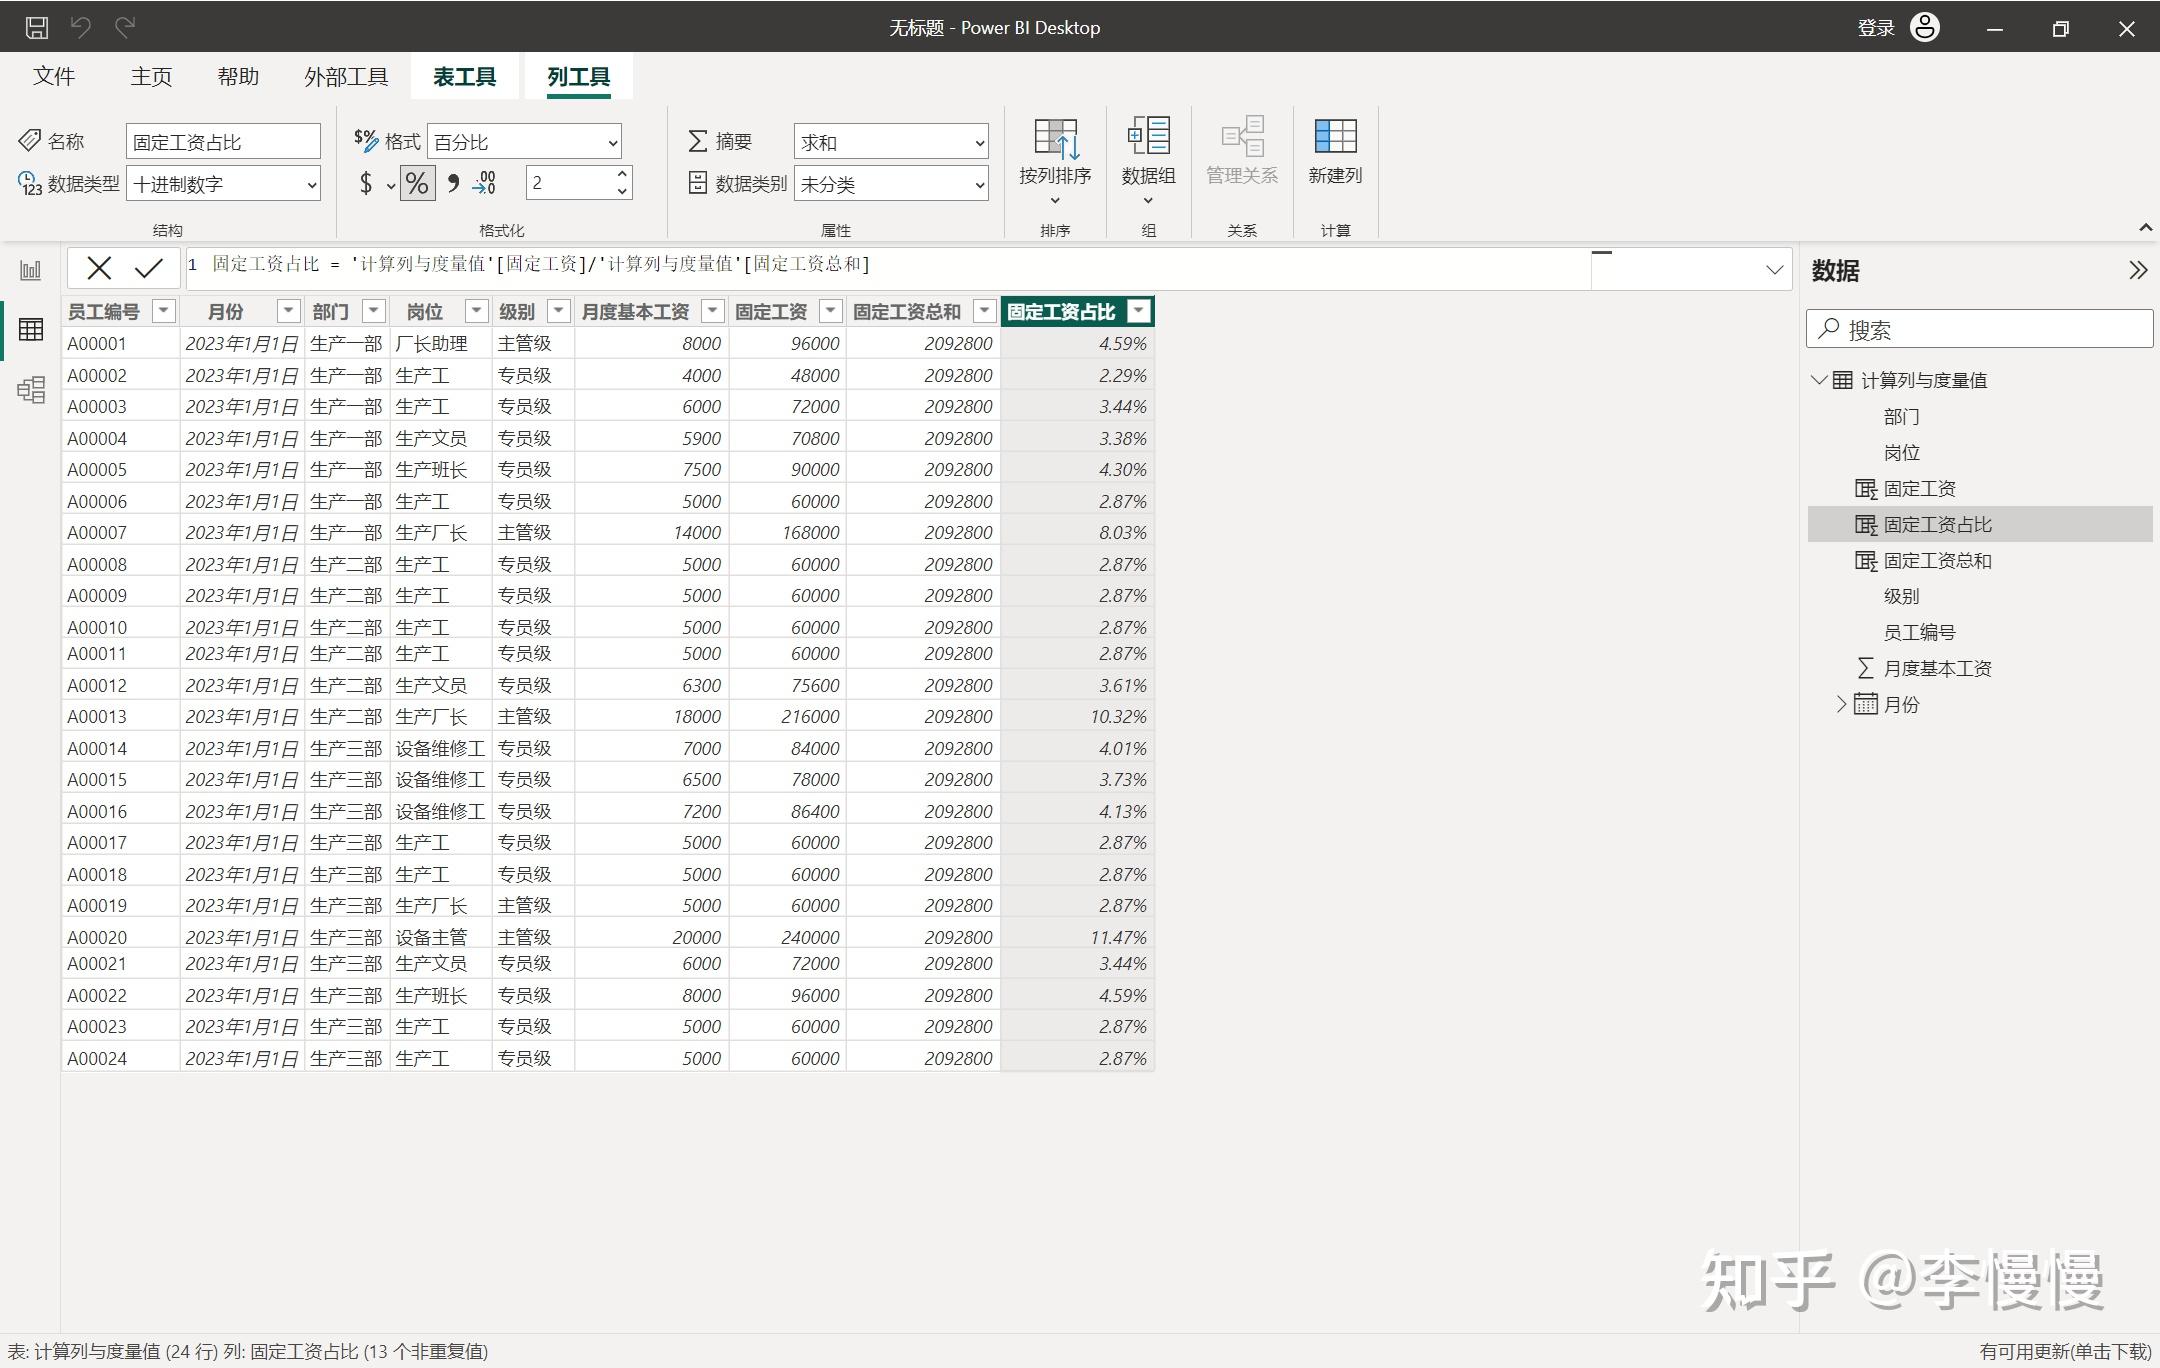Expand the 月份 date hierarchy in data pane
The width and height of the screenshot is (2160, 1368).
pos(1841,704)
